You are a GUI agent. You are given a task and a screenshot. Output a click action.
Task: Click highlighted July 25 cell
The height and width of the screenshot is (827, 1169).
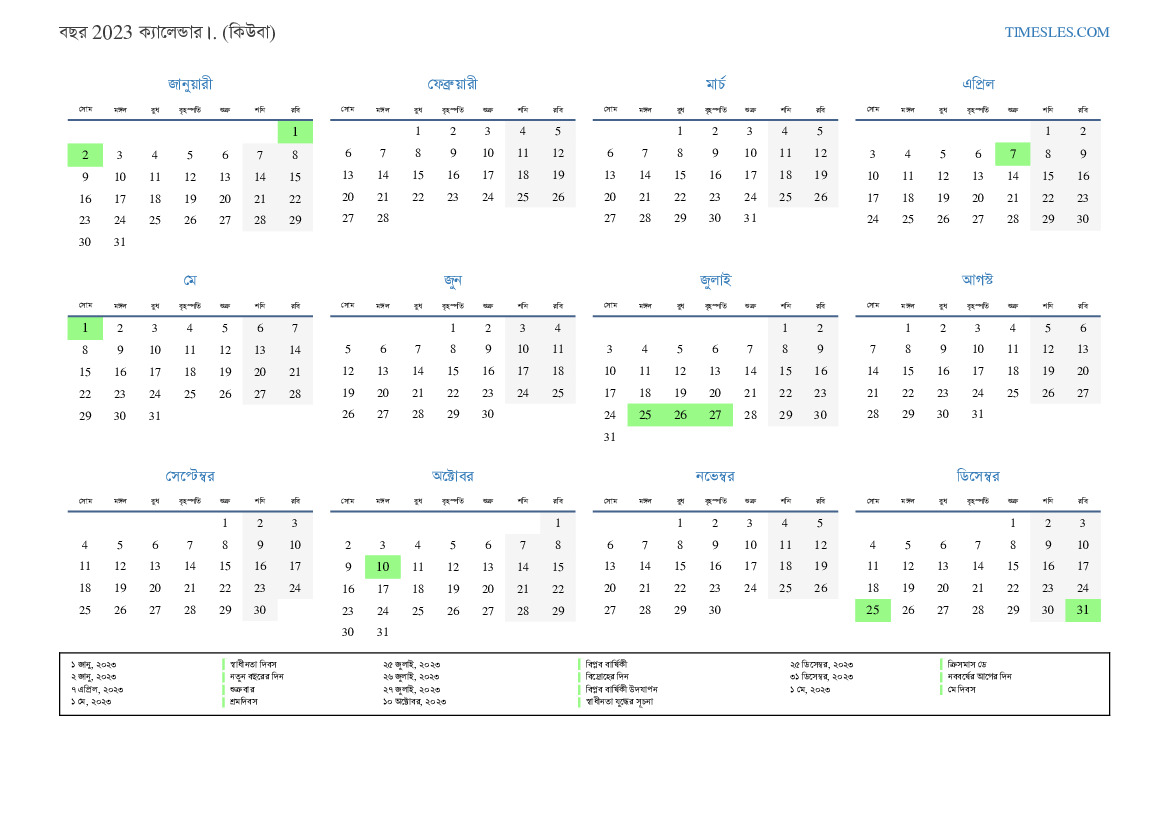click(x=645, y=415)
